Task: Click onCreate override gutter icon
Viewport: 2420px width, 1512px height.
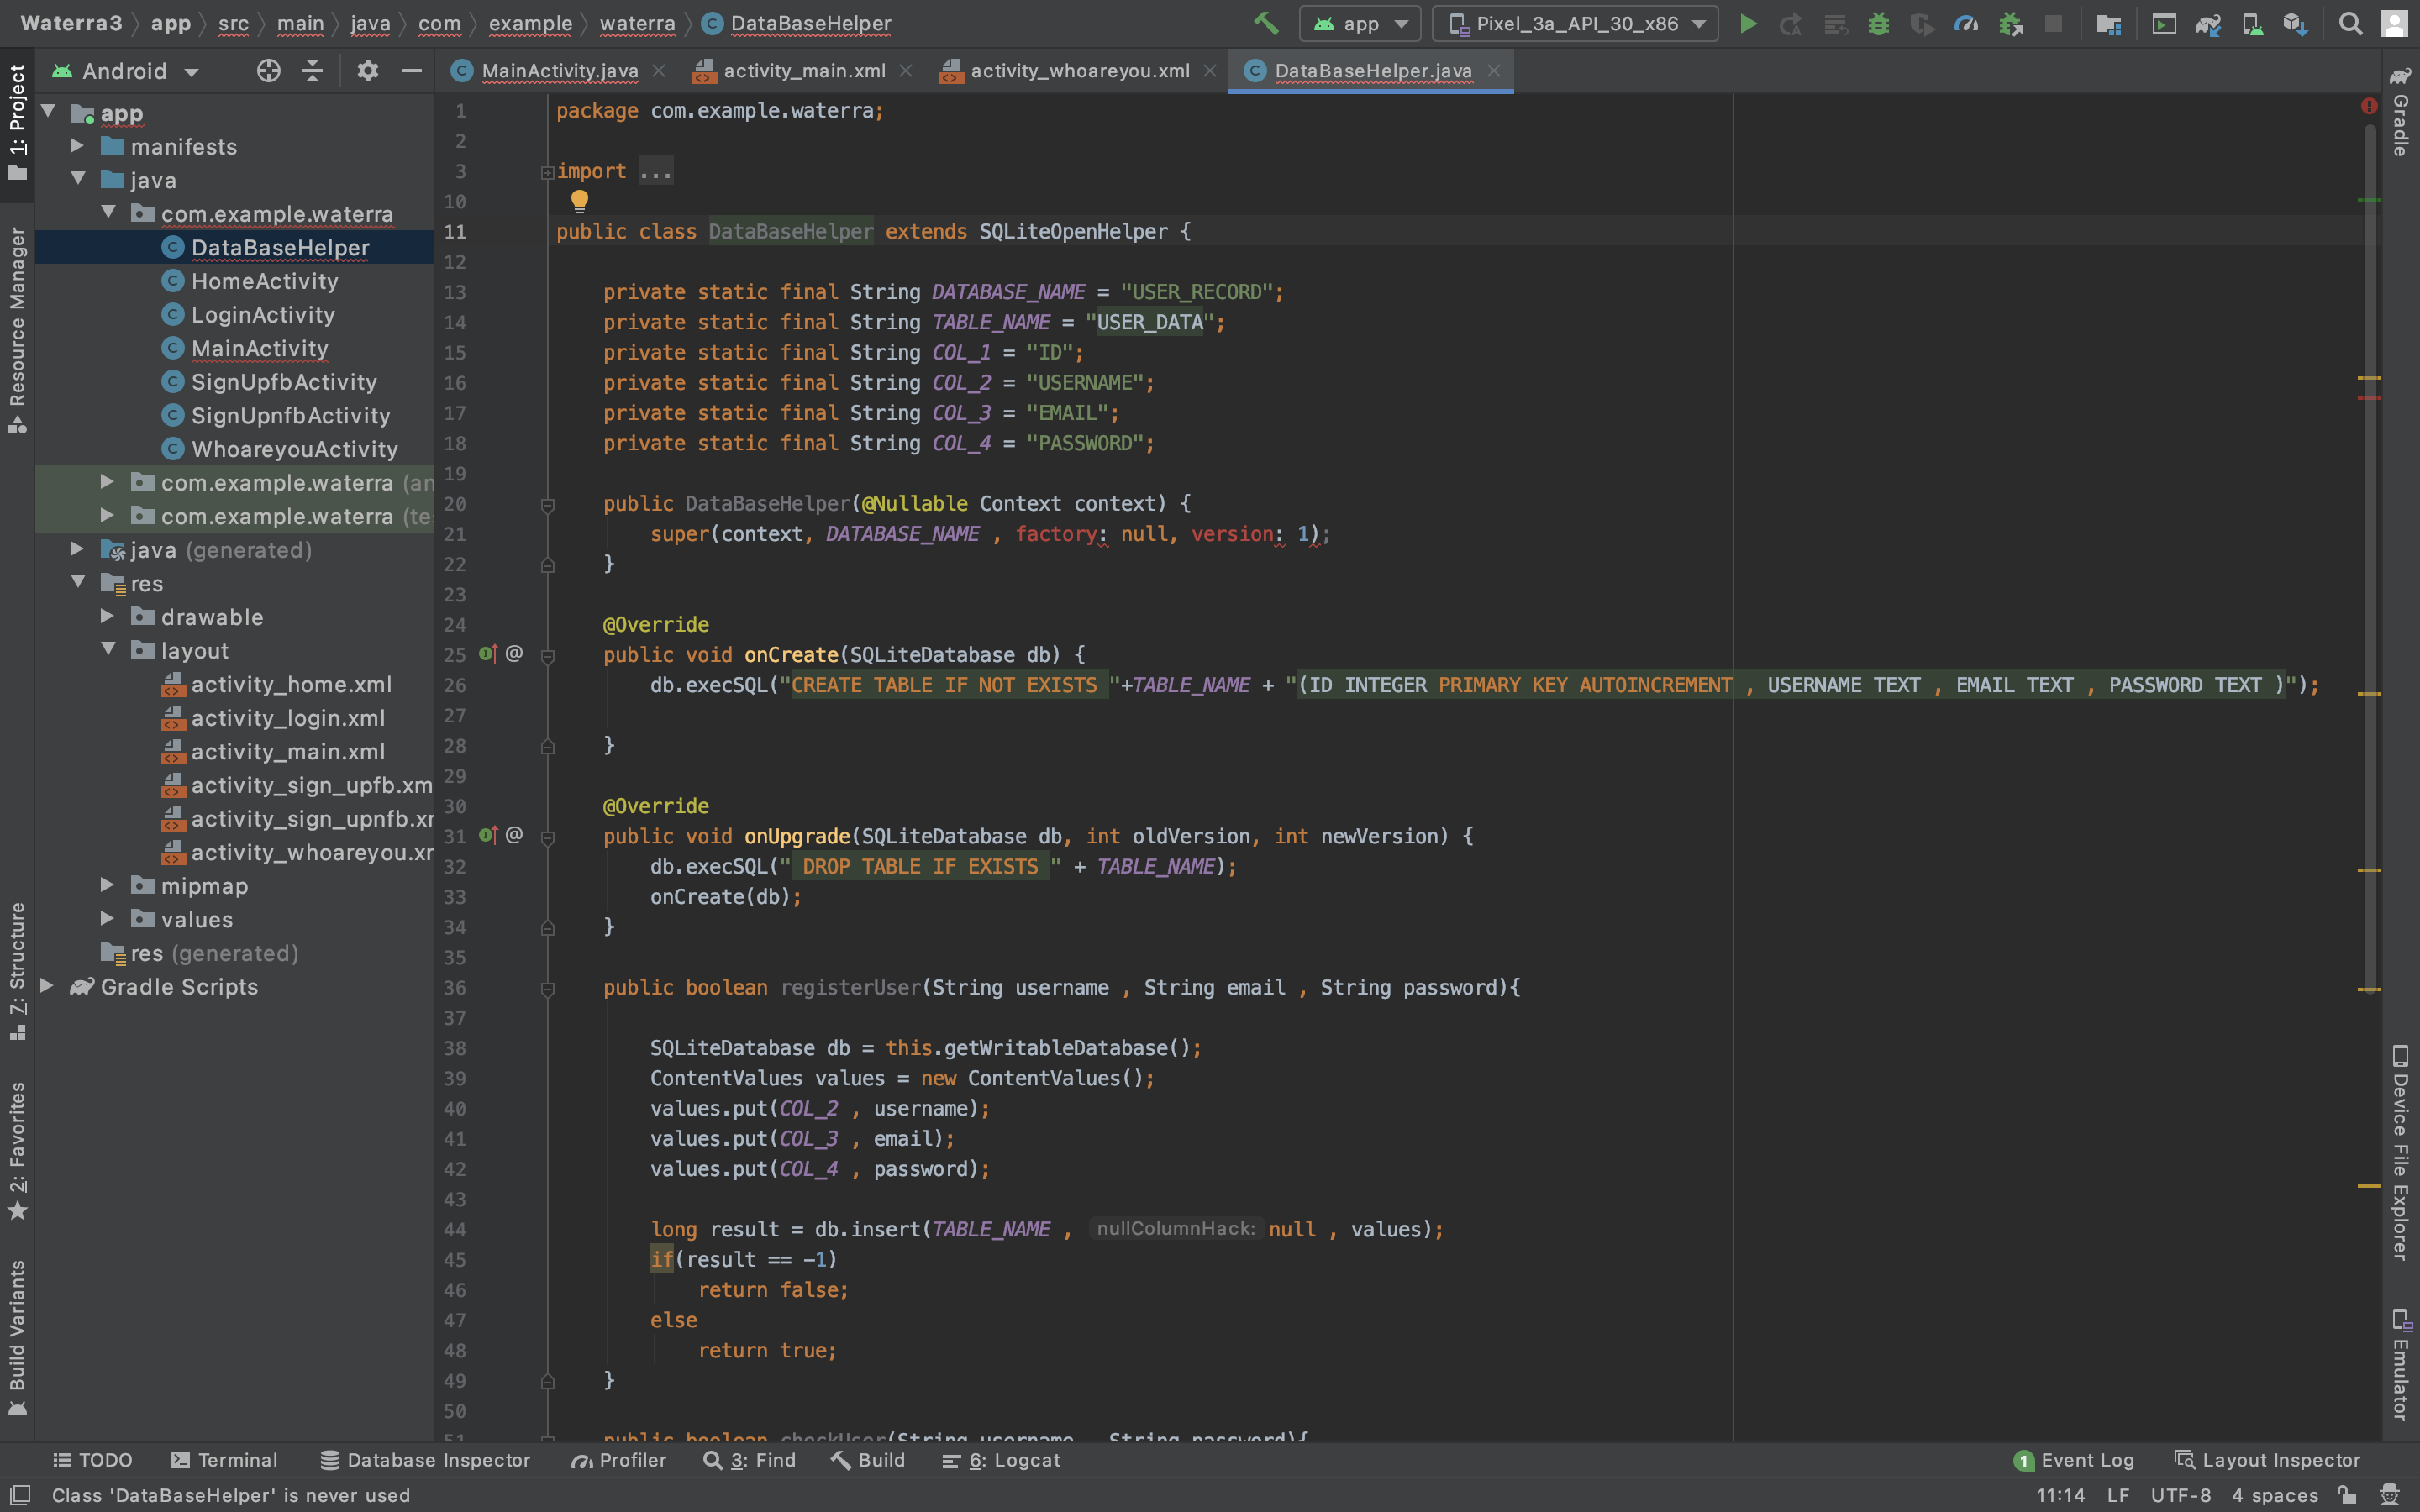Action: click(488, 654)
